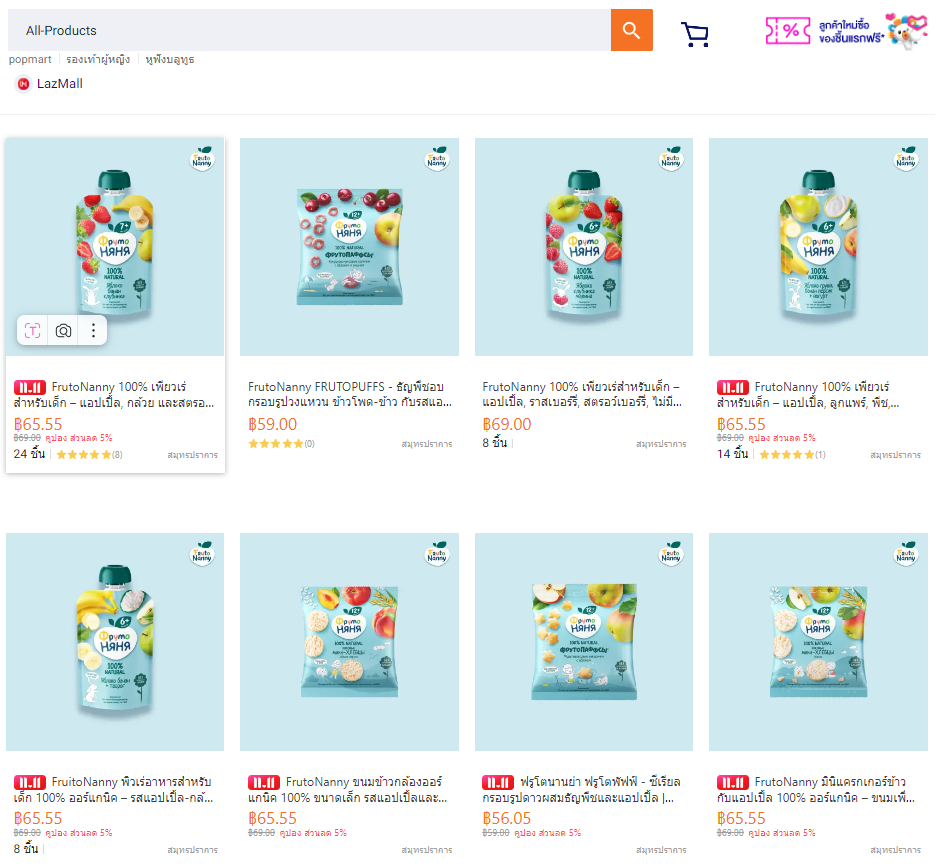The height and width of the screenshot is (867, 937).
Task: Select the popmart suggested search link
Action: coord(30,60)
